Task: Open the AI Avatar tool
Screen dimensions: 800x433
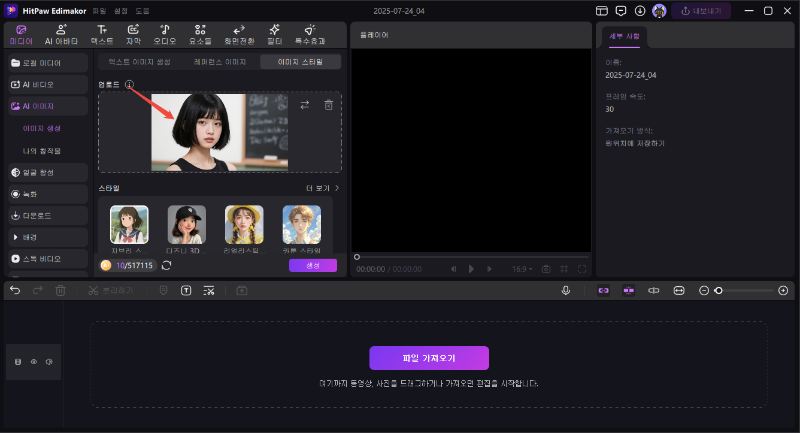Action: (61, 35)
